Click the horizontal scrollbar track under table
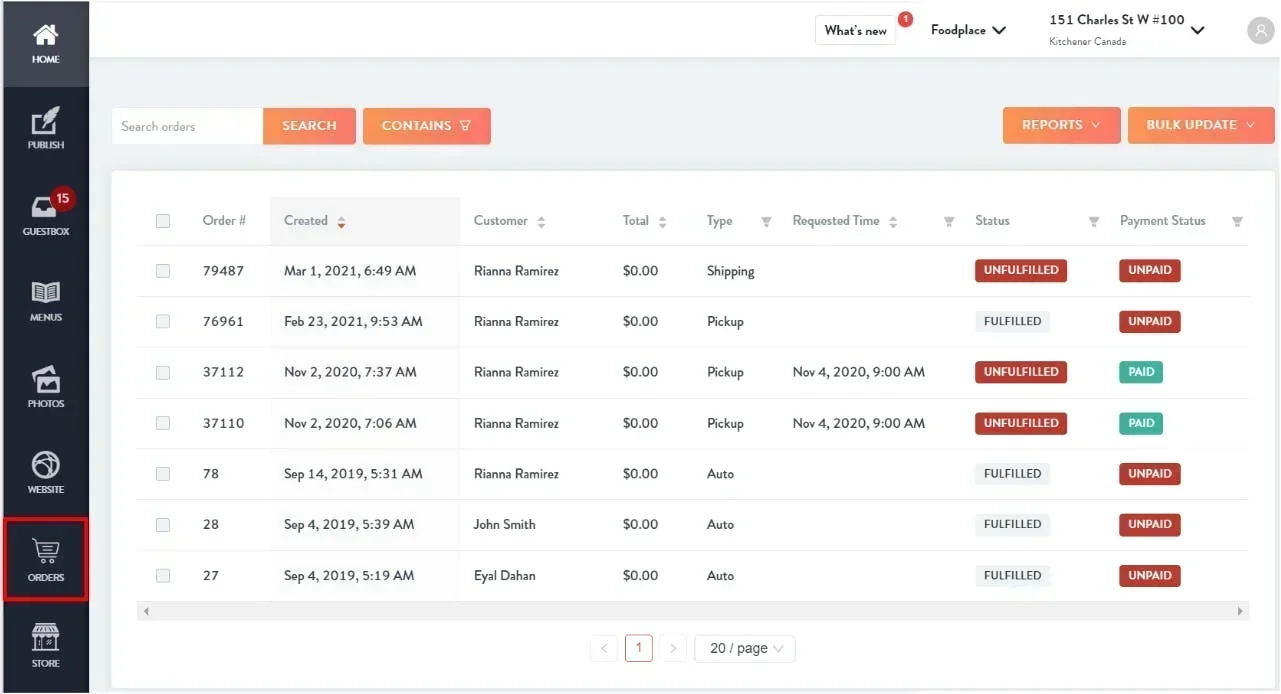 pyautogui.click(x=693, y=610)
